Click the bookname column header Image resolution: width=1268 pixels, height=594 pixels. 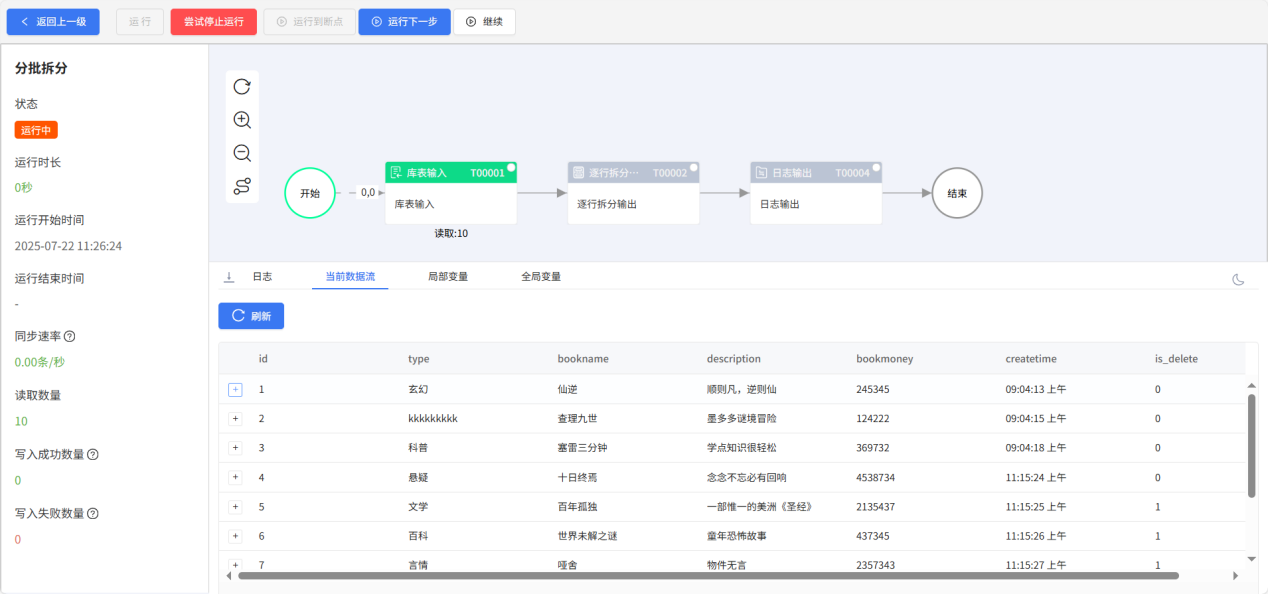point(583,359)
